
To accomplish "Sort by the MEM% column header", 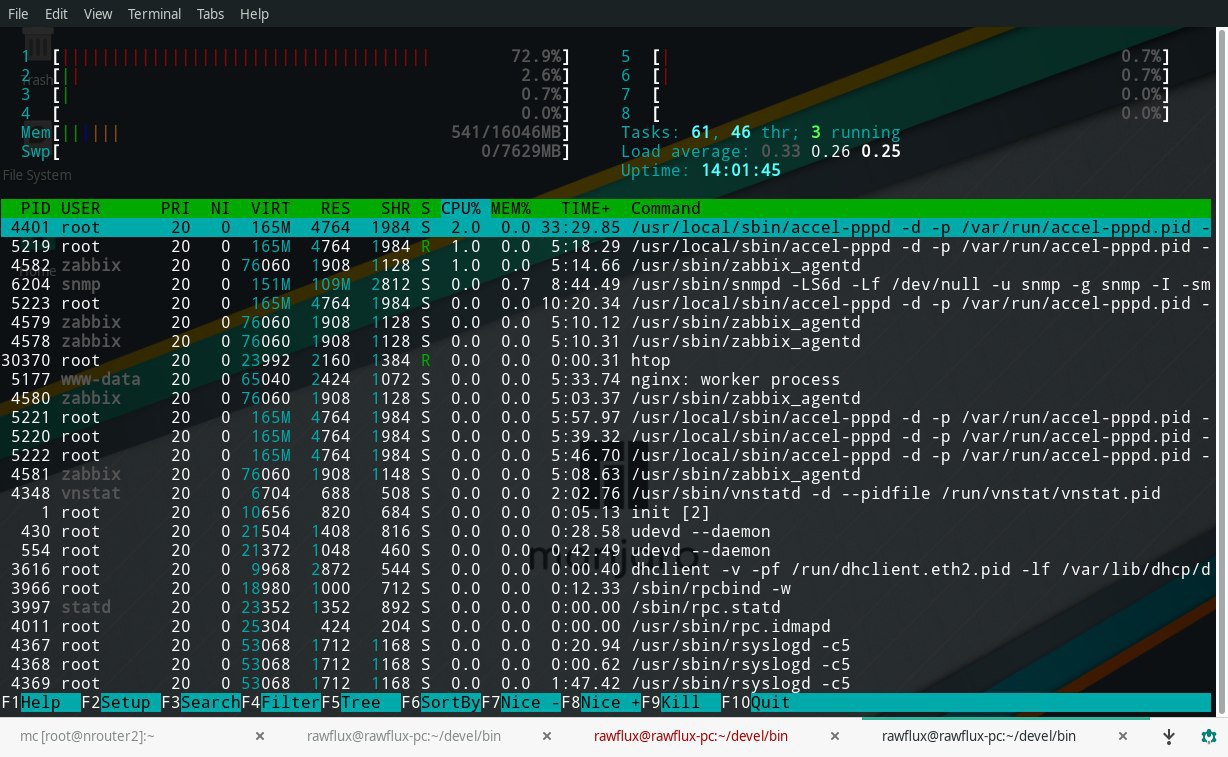I will coord(511,208).
